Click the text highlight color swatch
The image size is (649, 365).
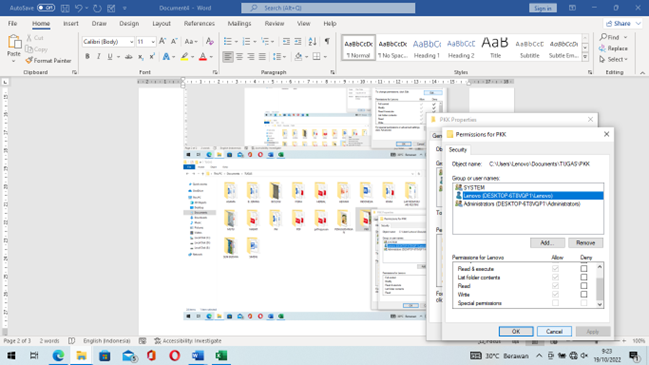pyautogui.click(x=185, y=57)
